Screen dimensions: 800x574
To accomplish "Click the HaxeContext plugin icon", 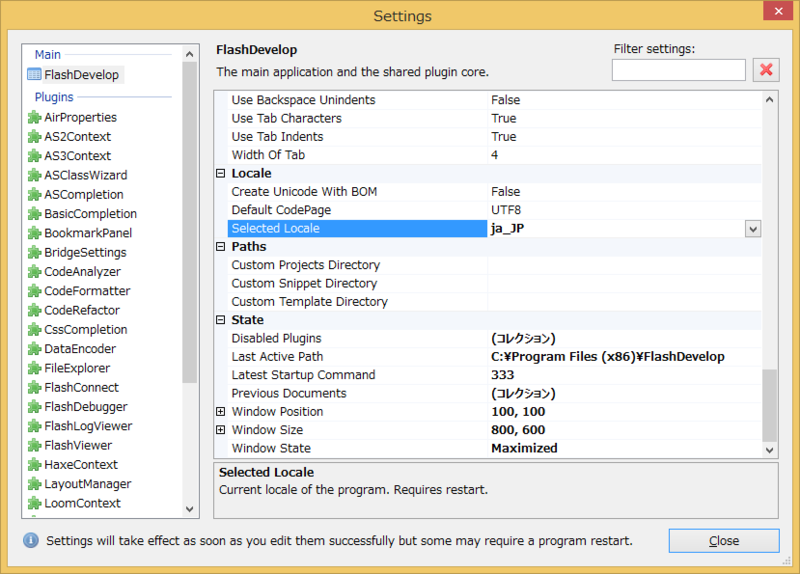I will point(34,465).
